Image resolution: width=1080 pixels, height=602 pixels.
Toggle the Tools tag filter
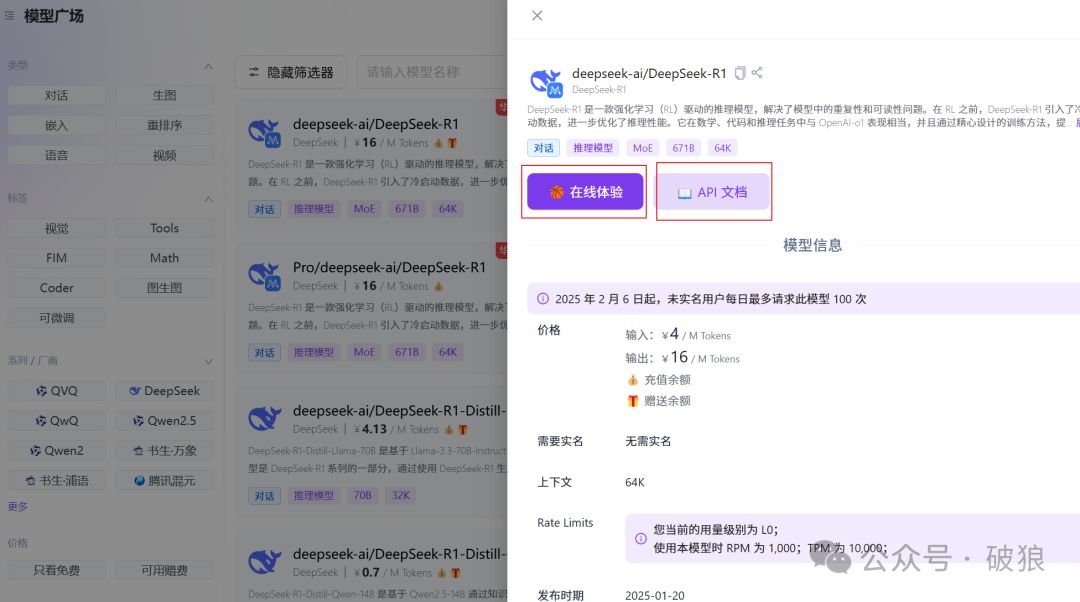point(165,228)
